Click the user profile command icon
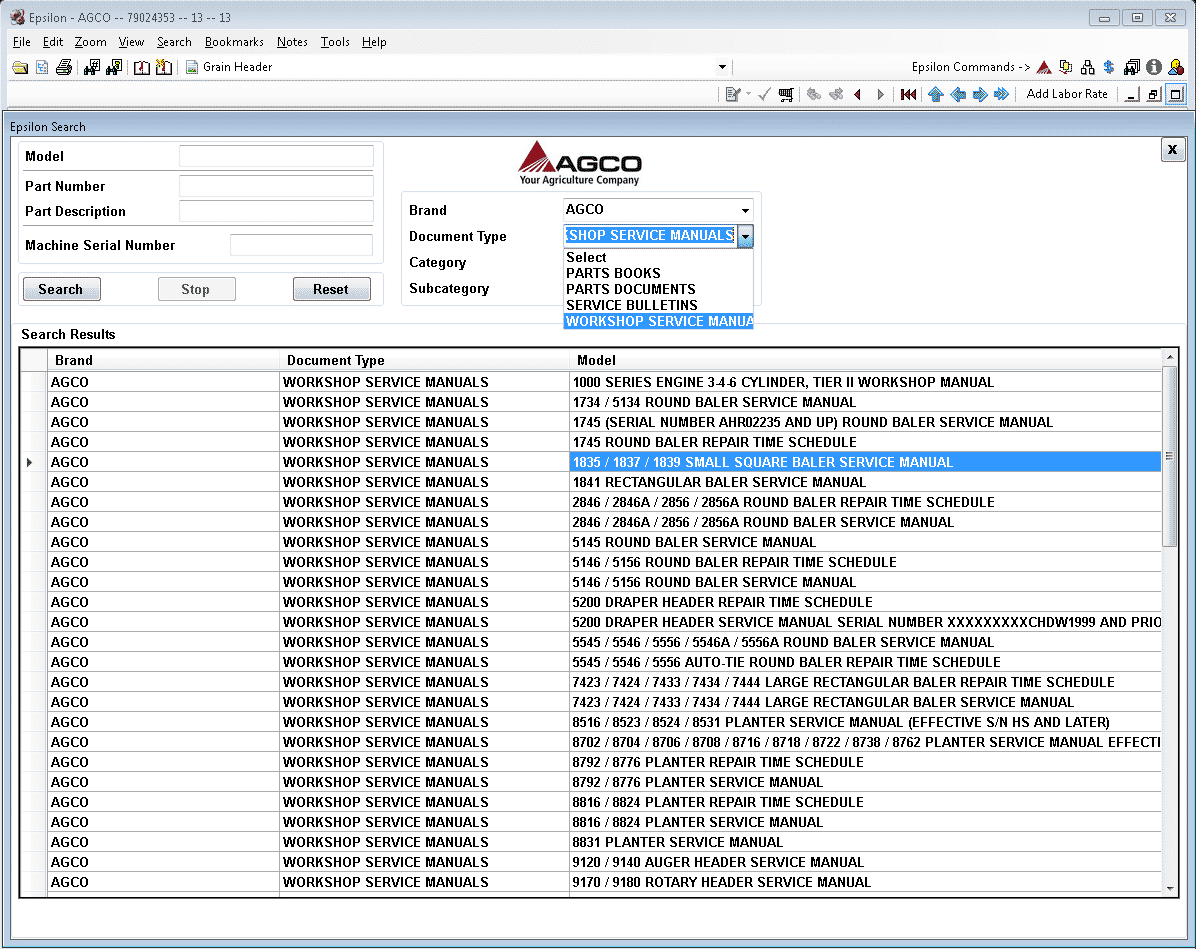1196x949 pixels. (x=1176, y=67)
